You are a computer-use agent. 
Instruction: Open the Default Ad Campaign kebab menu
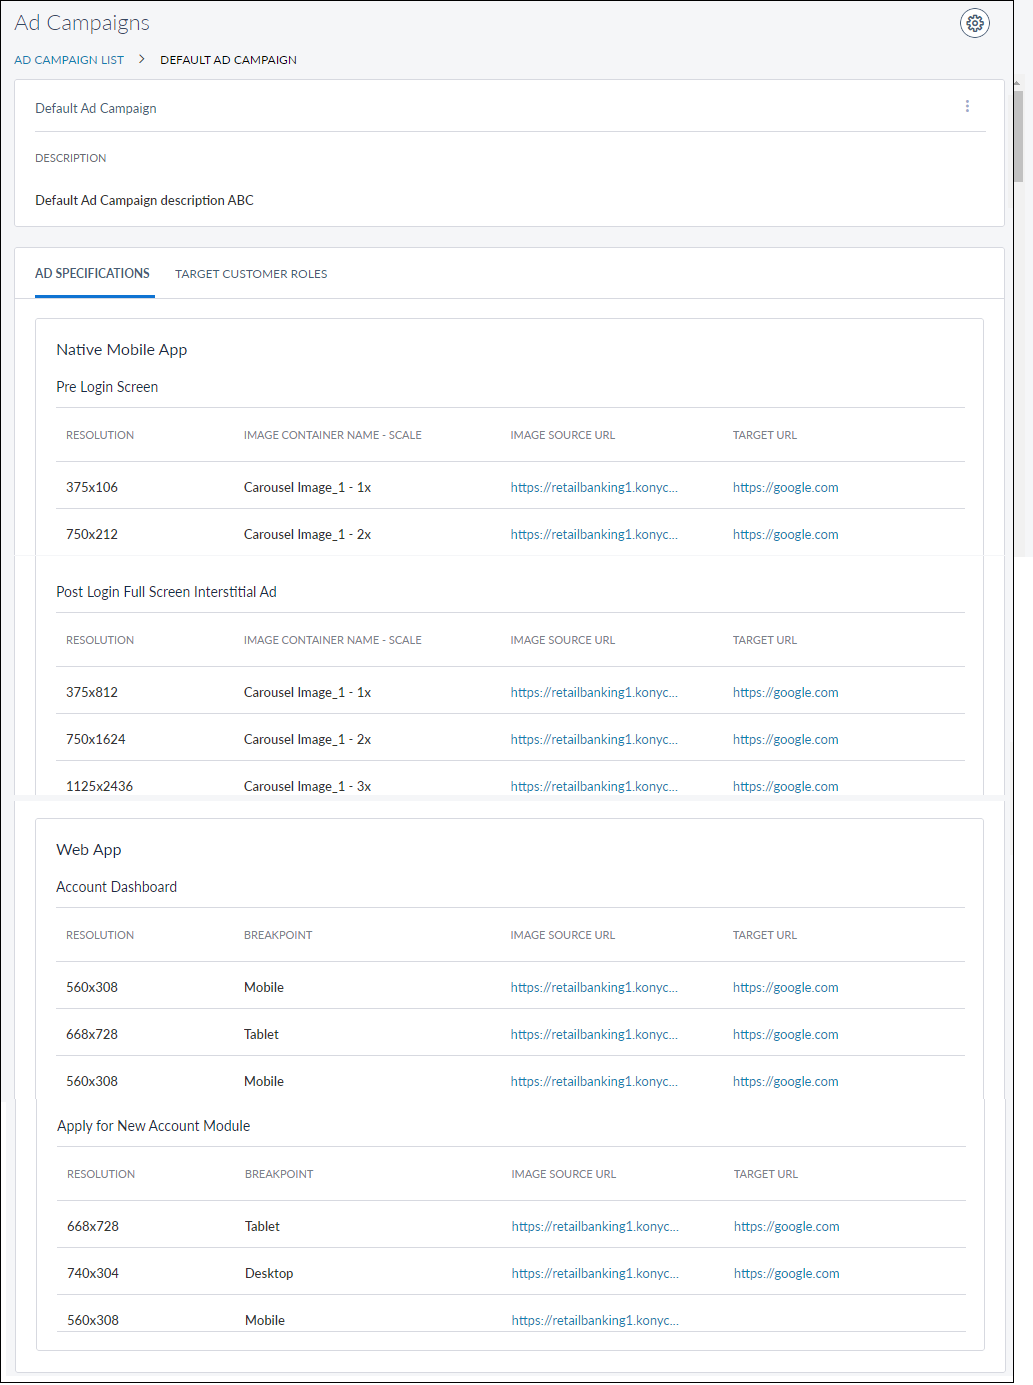[x=967, y=107]
